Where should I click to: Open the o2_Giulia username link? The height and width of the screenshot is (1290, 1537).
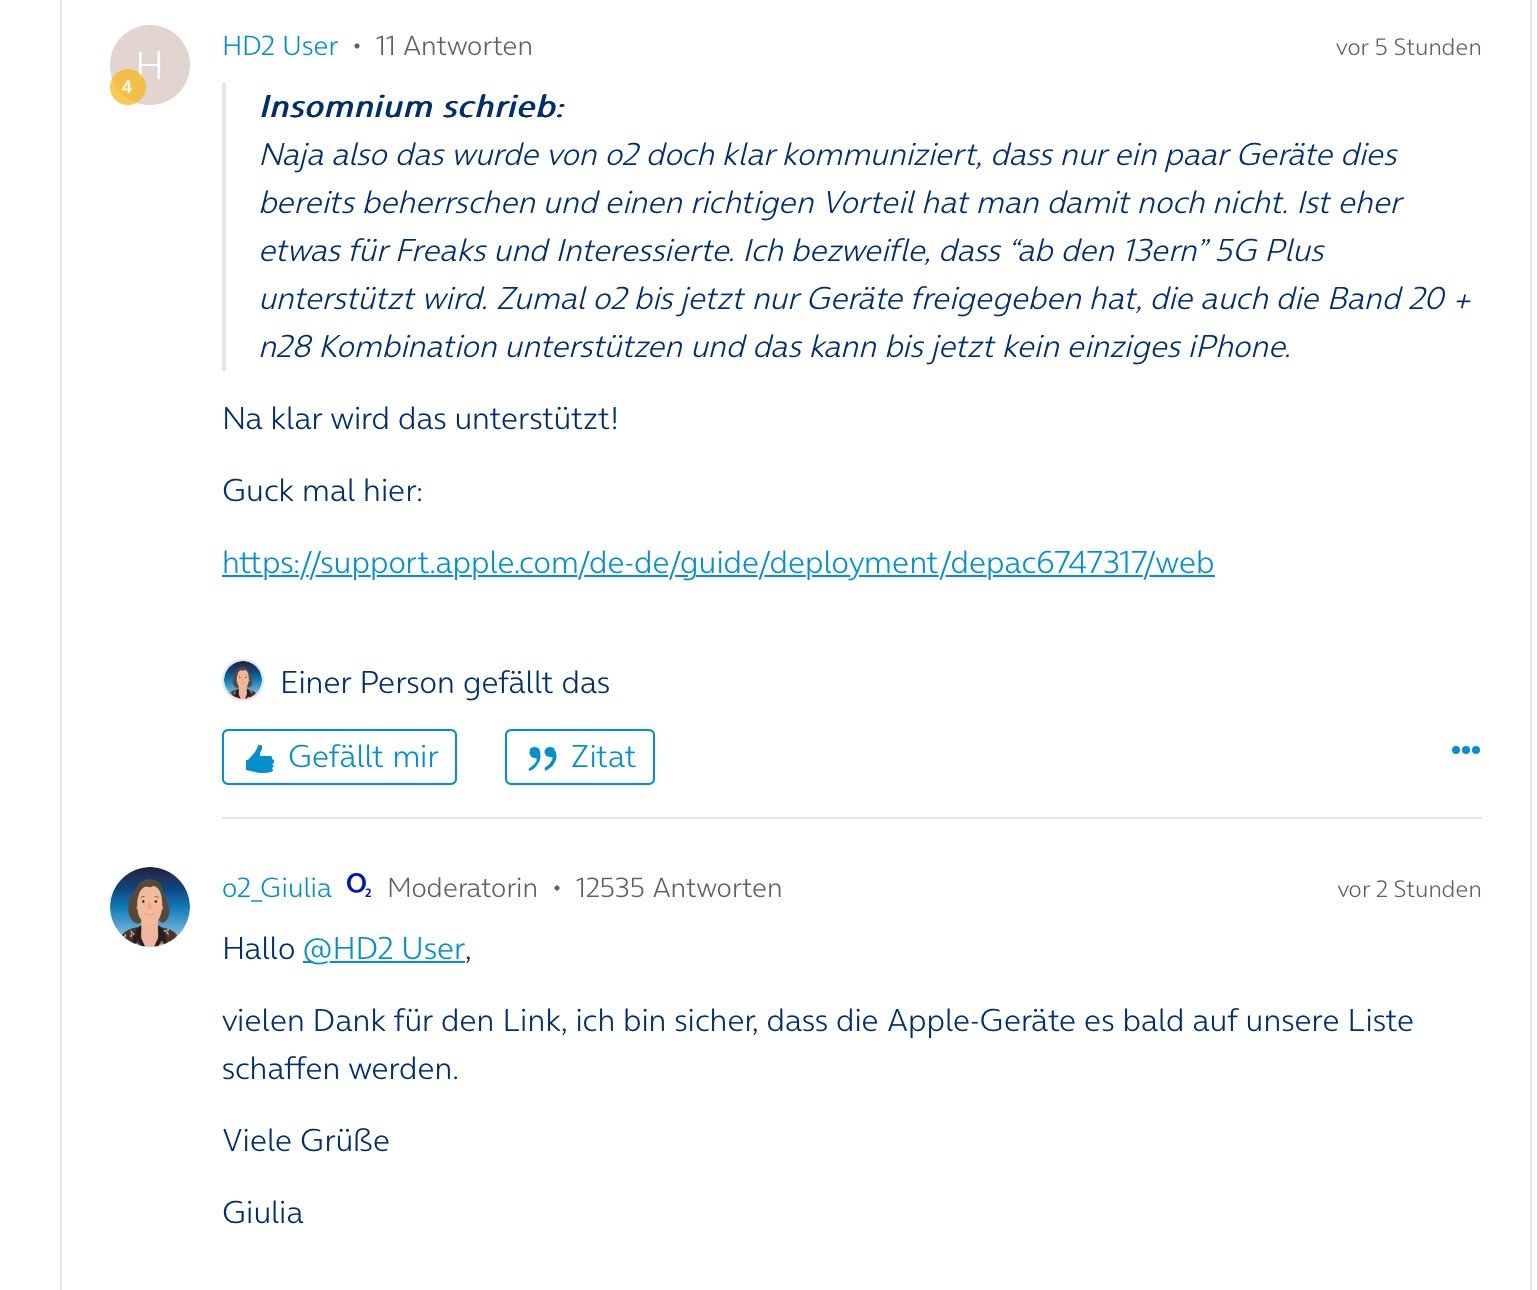click(276, 888)
